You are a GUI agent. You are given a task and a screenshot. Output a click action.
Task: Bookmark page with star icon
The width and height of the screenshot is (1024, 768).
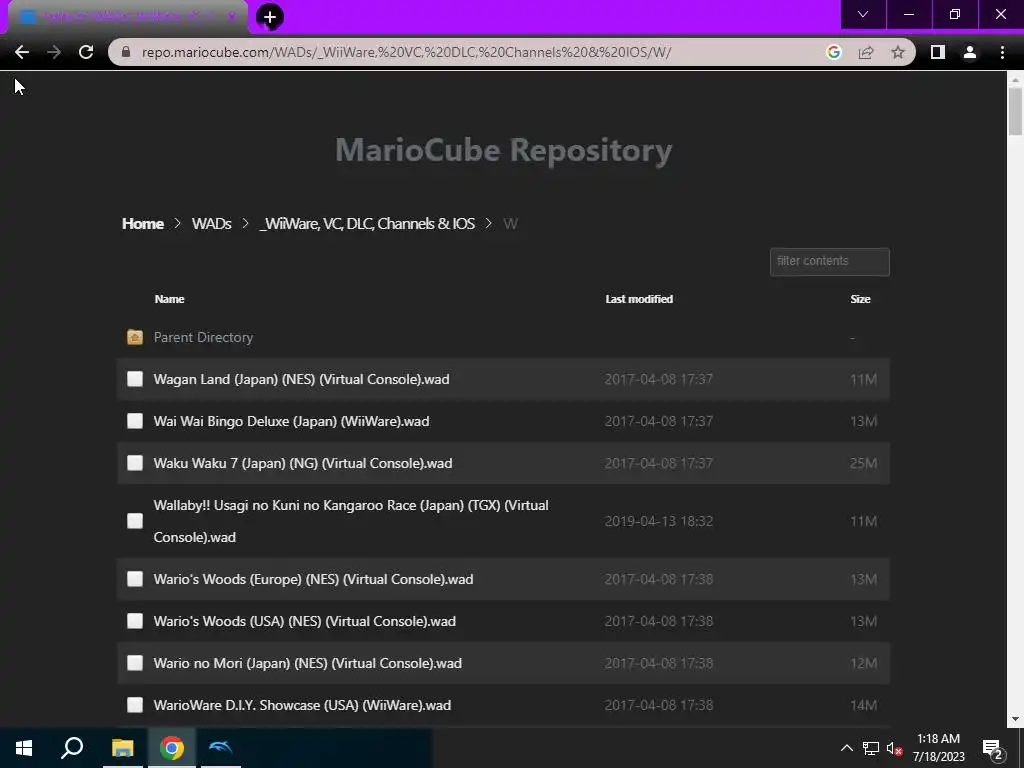pos(898,52)
